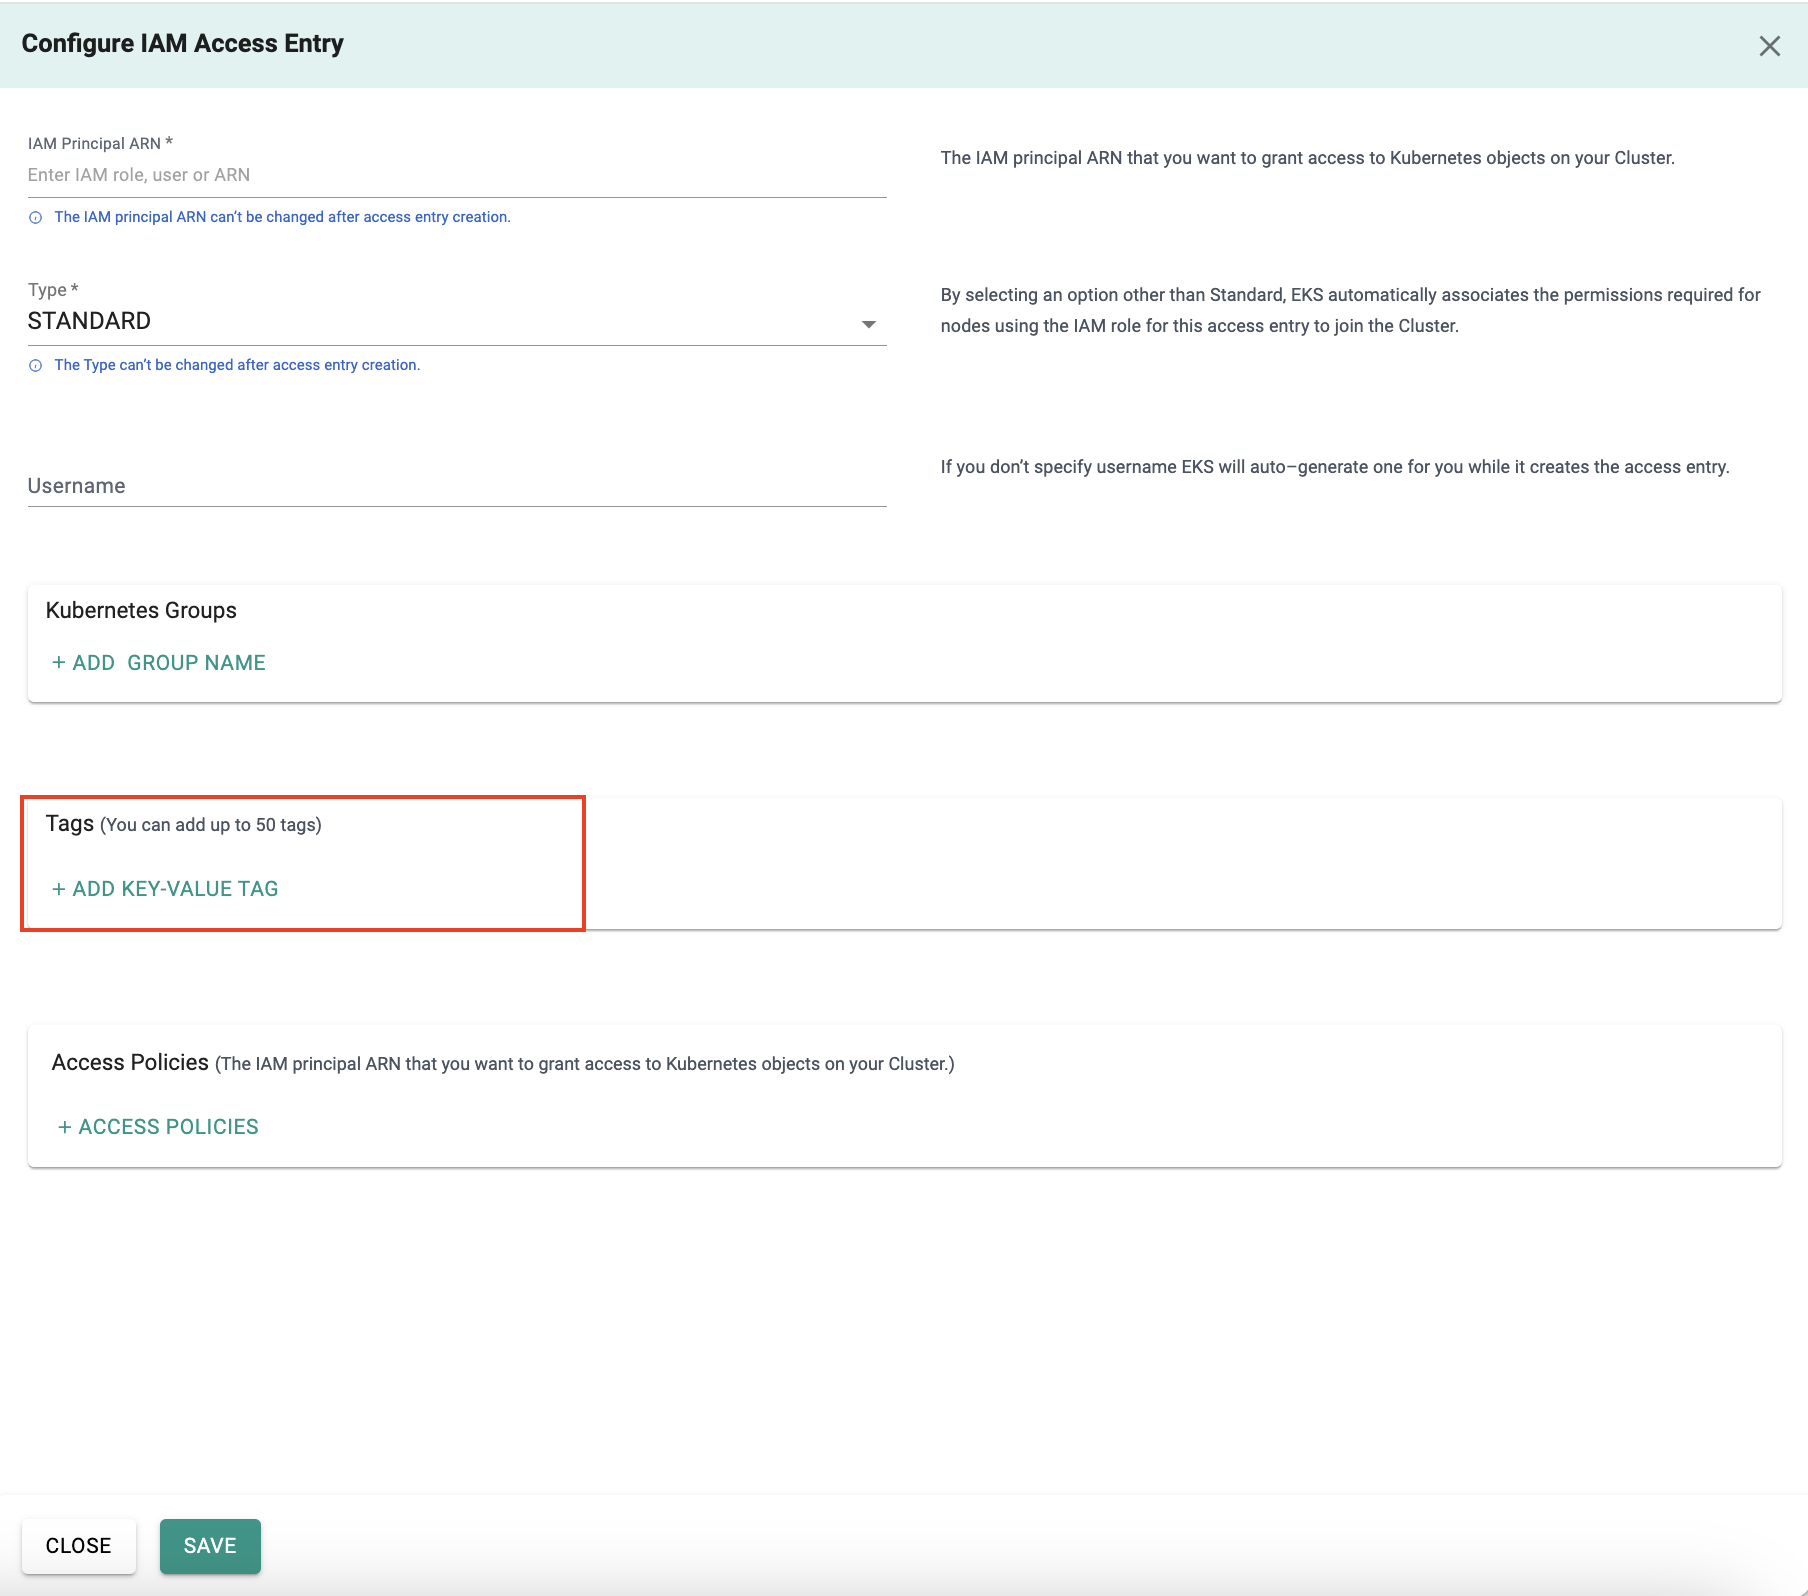Click the 'IAM principal ARN can't be changed' note

[x=282, y=217]
